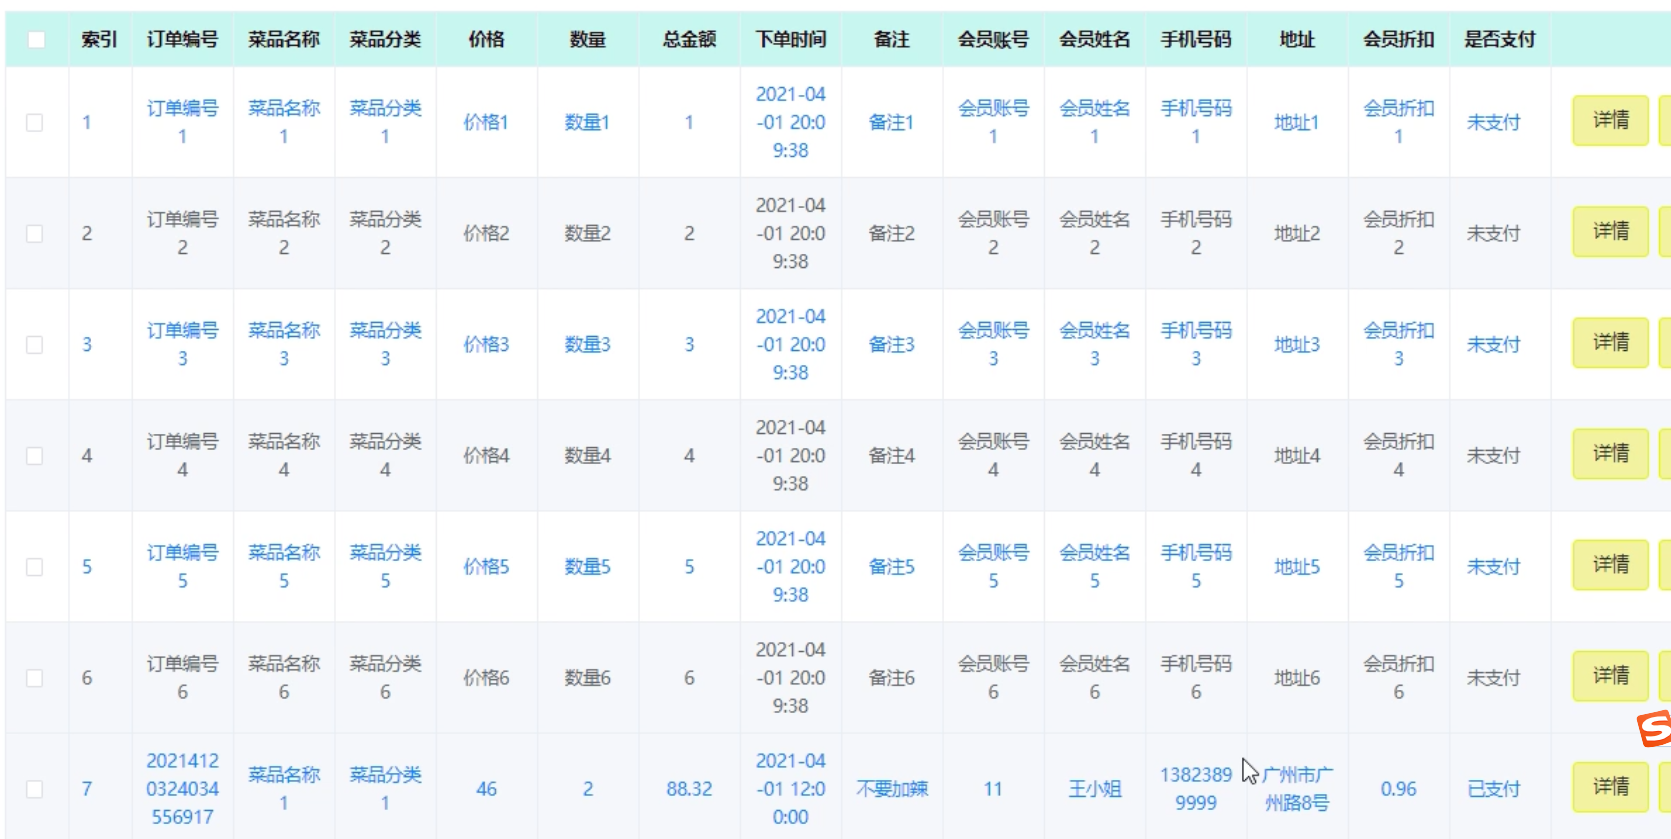This screenshot has width=1671, height=839.
Task: Click the 未支付 status in row 6
Action: click(x=1493, y=677)
